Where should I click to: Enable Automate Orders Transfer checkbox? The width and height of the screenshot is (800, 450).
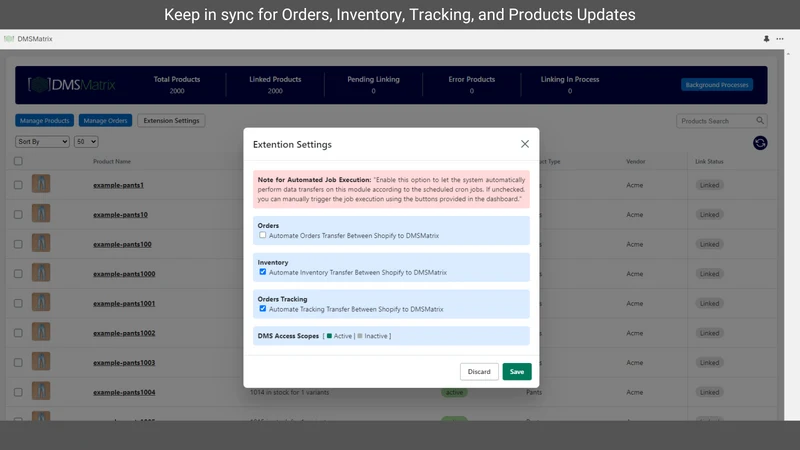(x=262, y=235)
